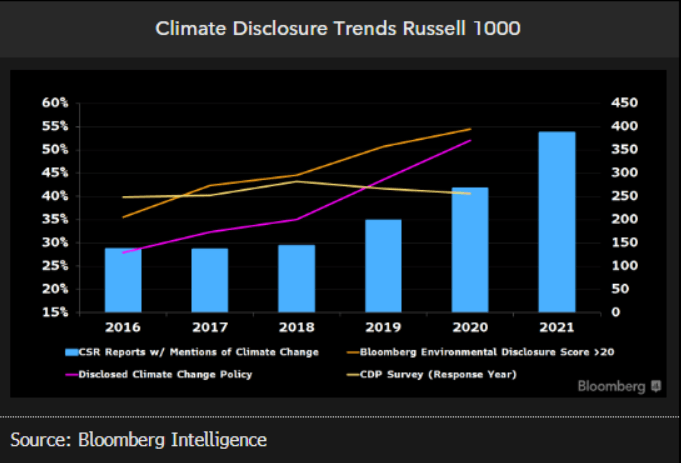Click the 2016 blue bar
Viewport: 681px width, 463px height.
pyautogui.click(x=123, y=280)
